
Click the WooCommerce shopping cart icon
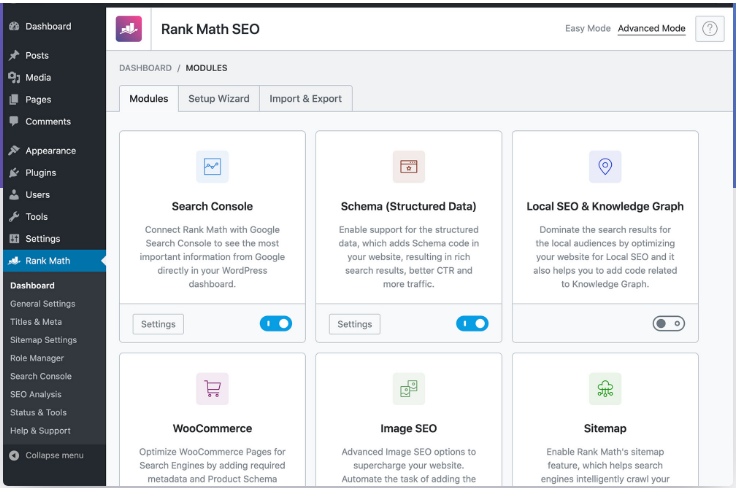coord(212,389)
